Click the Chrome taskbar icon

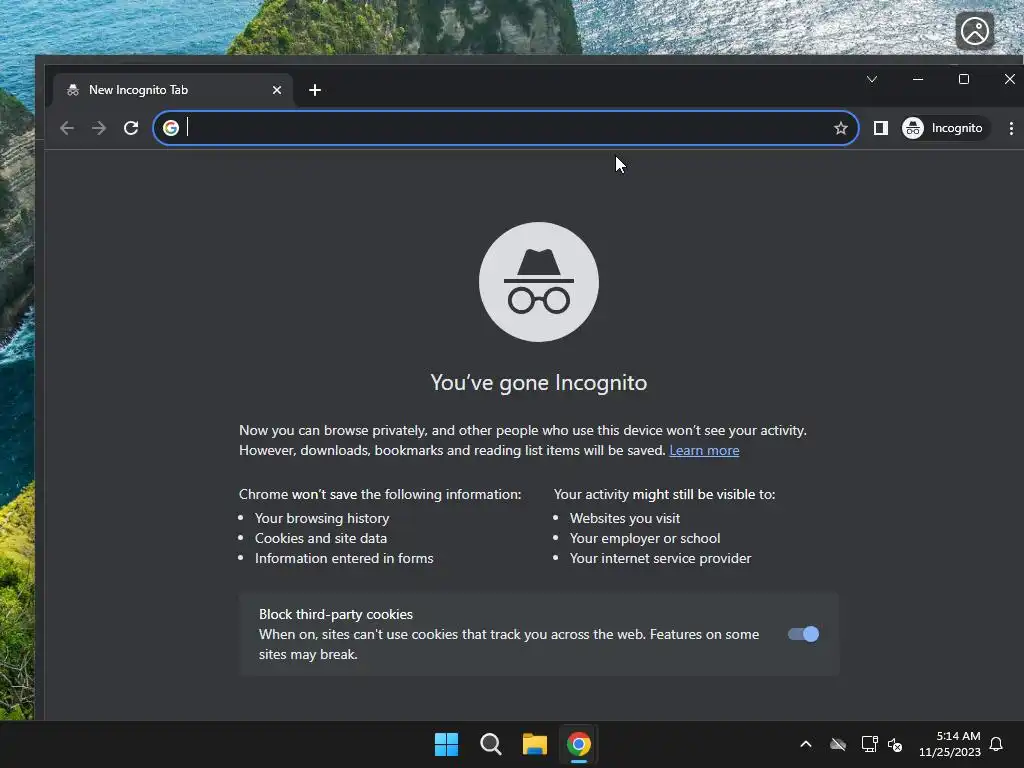(x=579, y=744)
